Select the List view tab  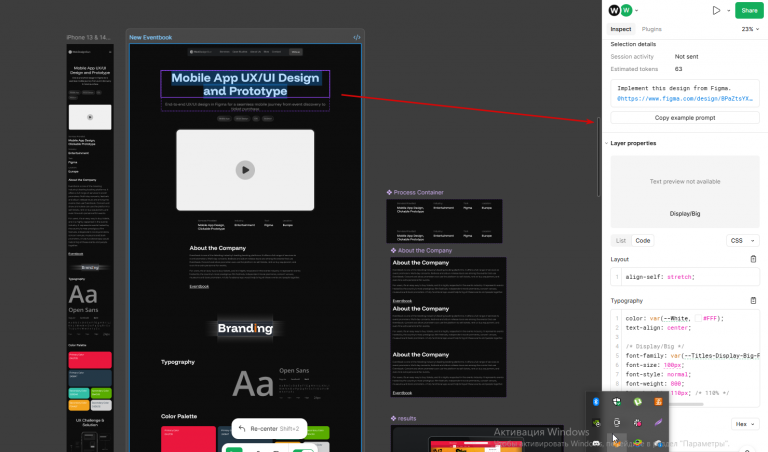pyautogui.click(x=621, y=240)
